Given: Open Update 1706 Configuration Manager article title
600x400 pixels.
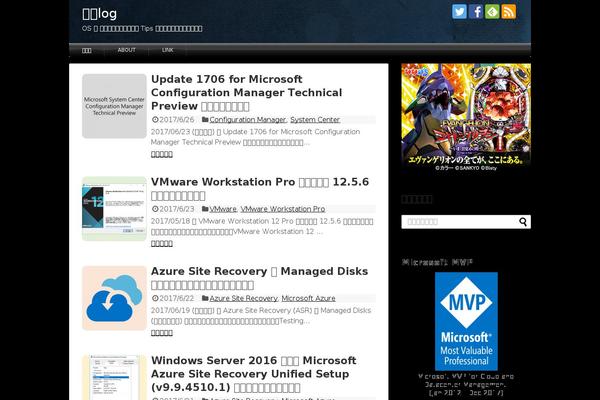Looking at the screenshot, I should coord(246,93).
